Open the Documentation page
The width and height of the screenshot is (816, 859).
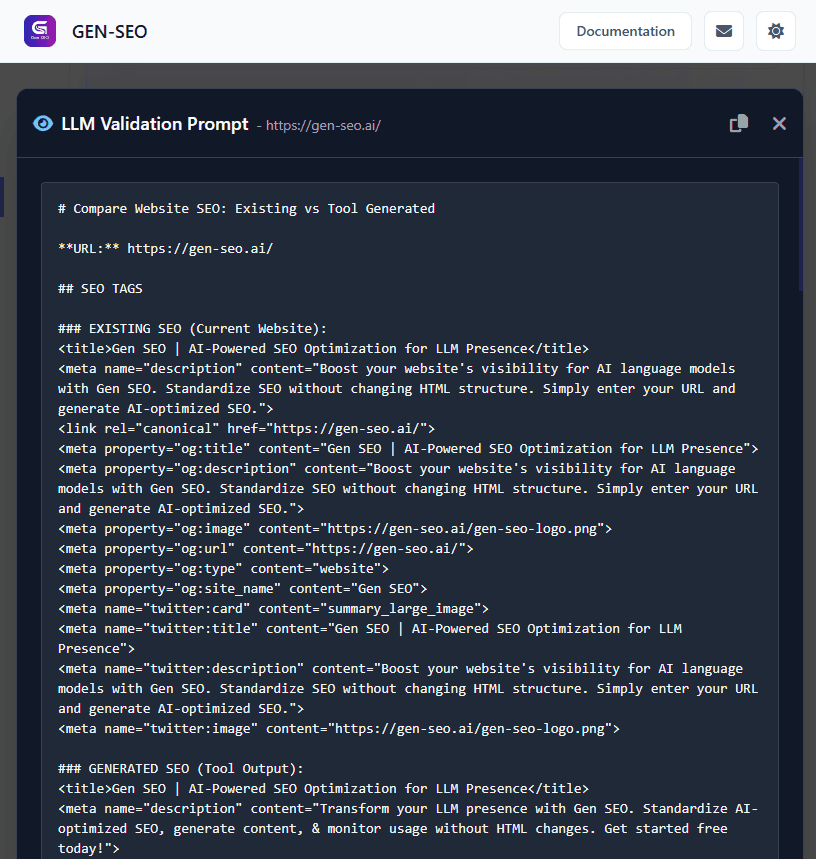click(625, 31)
